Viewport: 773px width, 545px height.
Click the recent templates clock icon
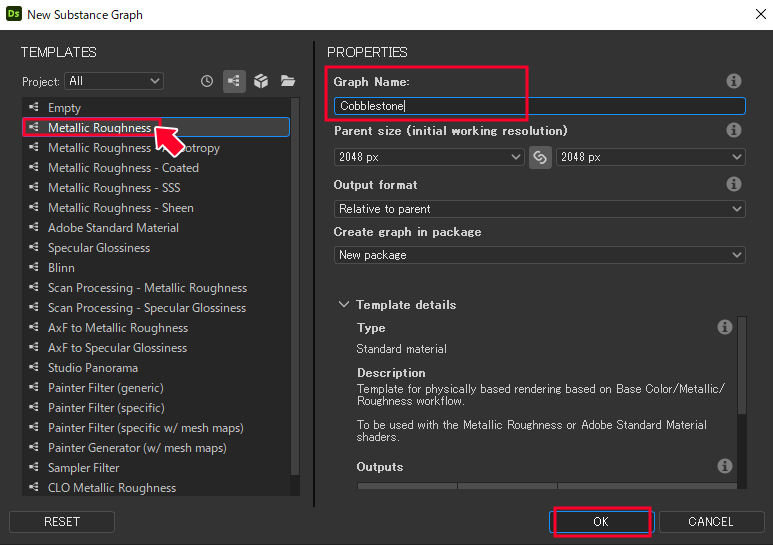click(207, 81)
